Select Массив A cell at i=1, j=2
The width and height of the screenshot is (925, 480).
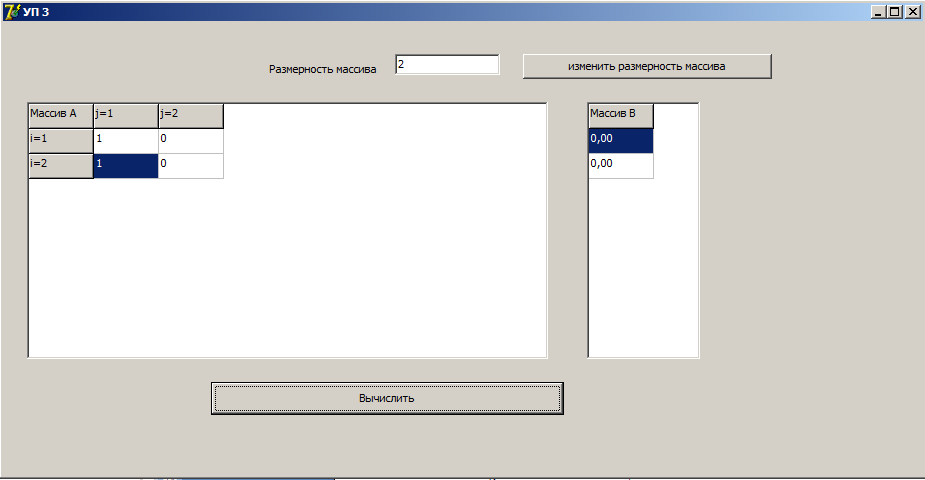[191, 141]
